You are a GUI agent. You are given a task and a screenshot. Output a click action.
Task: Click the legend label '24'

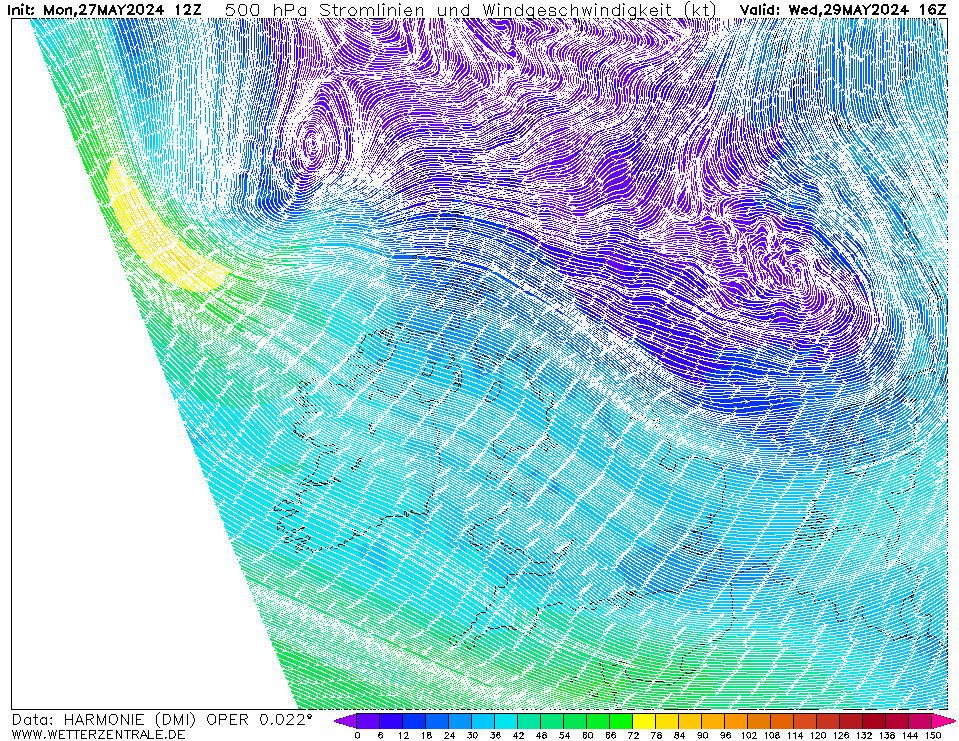click(x=450, y=735)
